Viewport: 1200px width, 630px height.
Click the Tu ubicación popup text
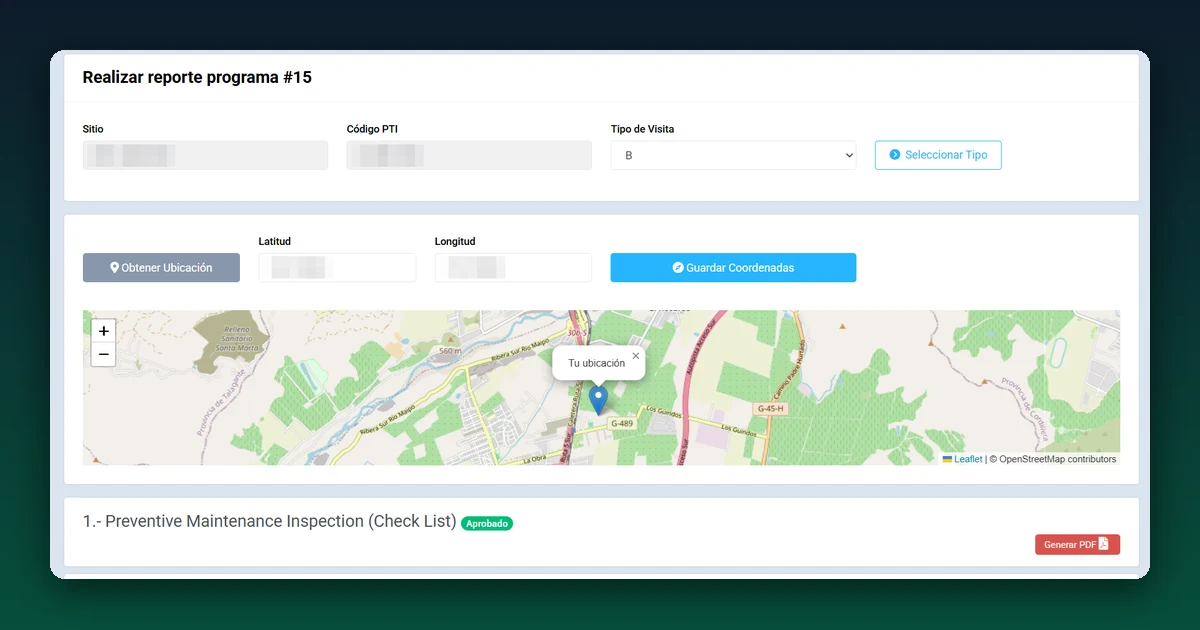596,363
